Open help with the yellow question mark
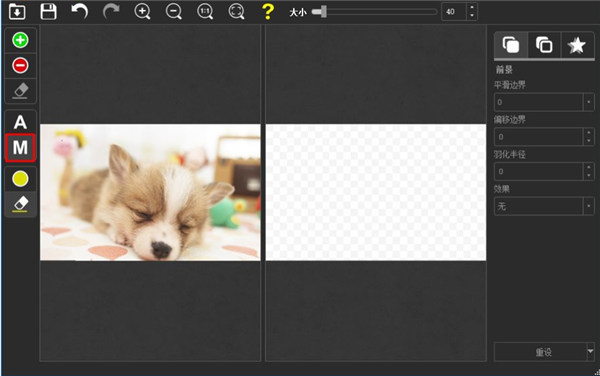Image resolution: width=600 pixels, height=376 pixels. (268, 11)
